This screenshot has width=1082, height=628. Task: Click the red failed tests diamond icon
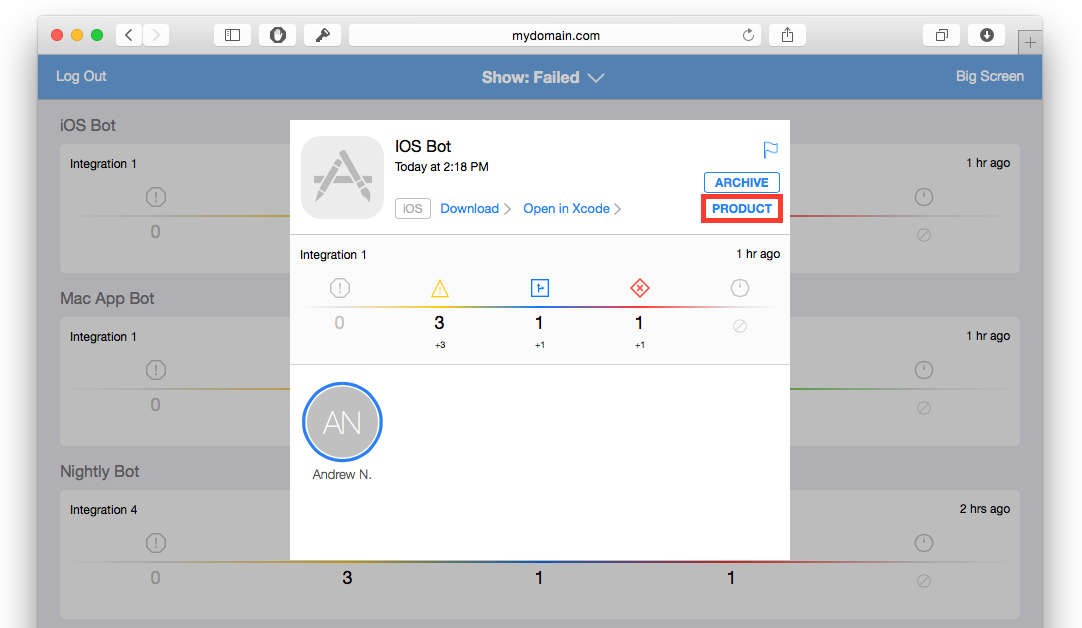(x=640, y=288)
